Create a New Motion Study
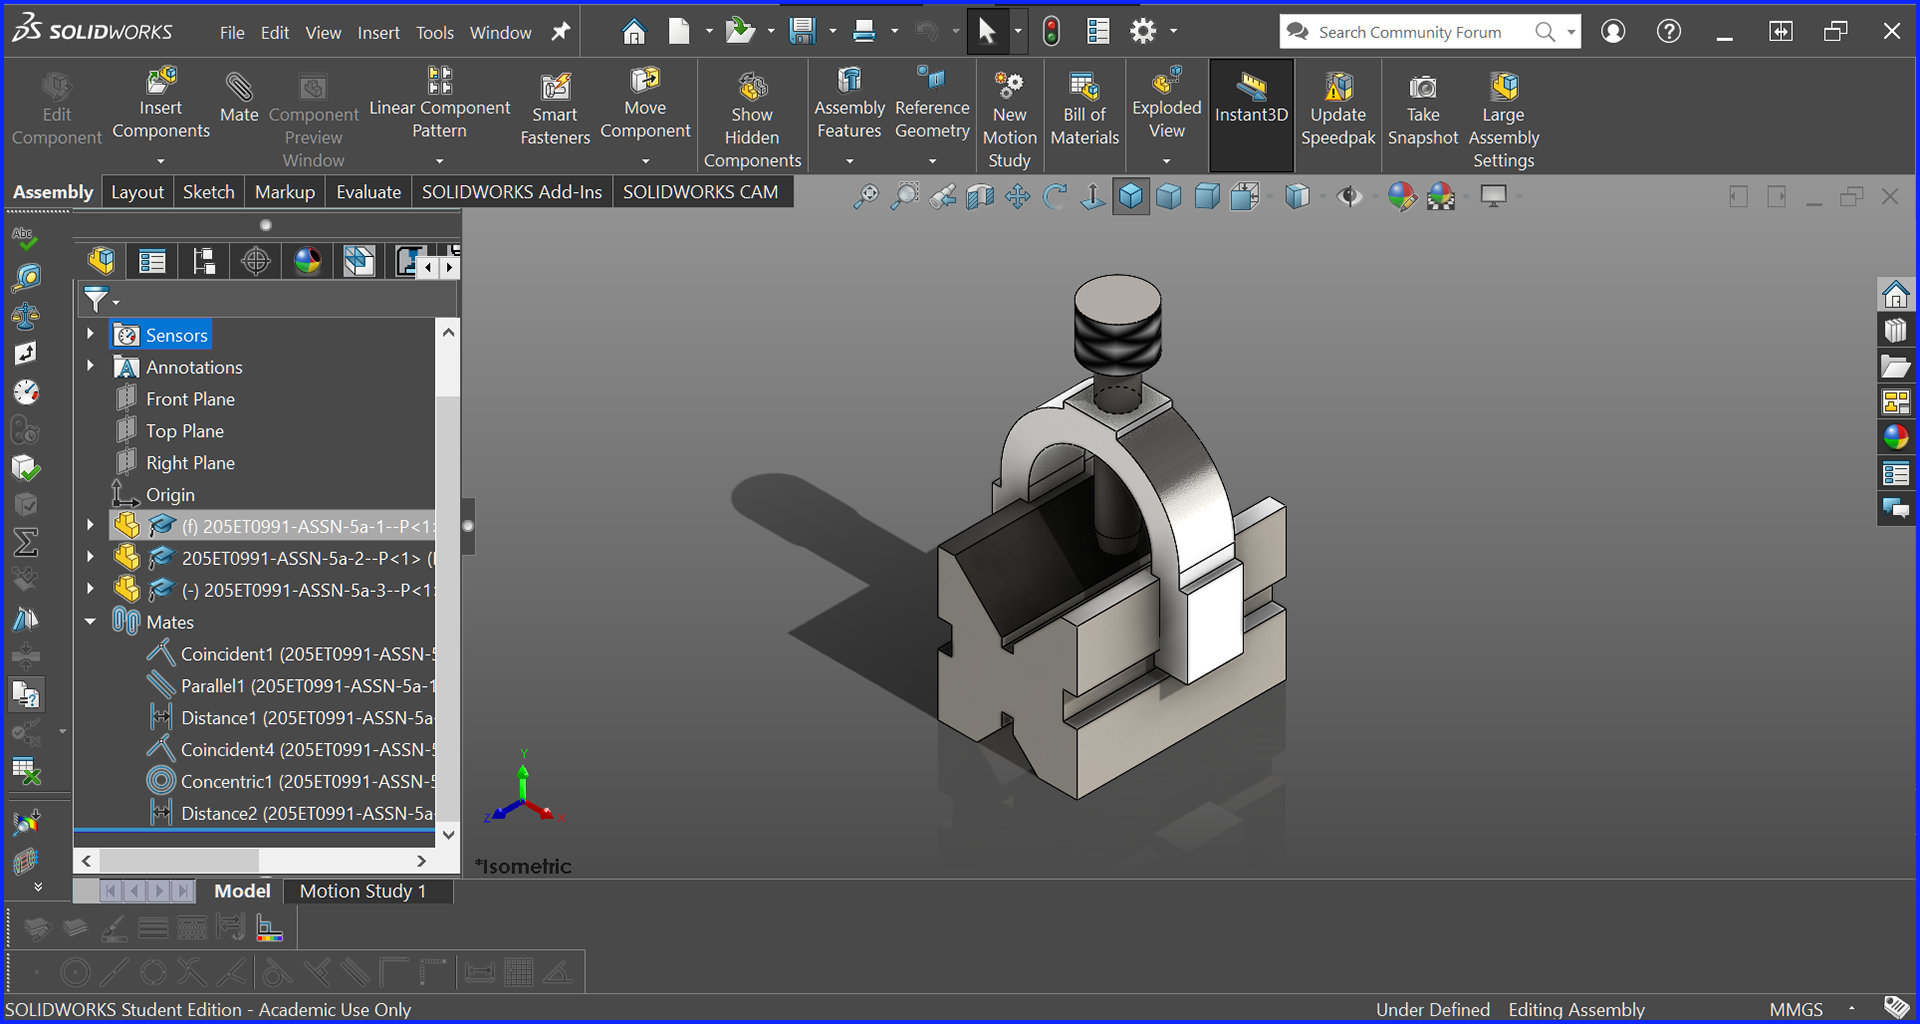1920x1024 pixels. (1009, 120)
